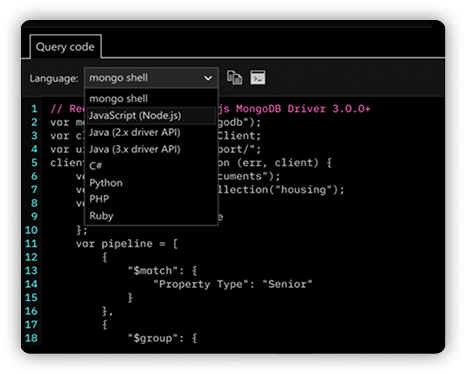The width and height of the screenshot is (466, 374).
Task: Choose JavaScript (Node.js) in the list
Action: (151, 116)
